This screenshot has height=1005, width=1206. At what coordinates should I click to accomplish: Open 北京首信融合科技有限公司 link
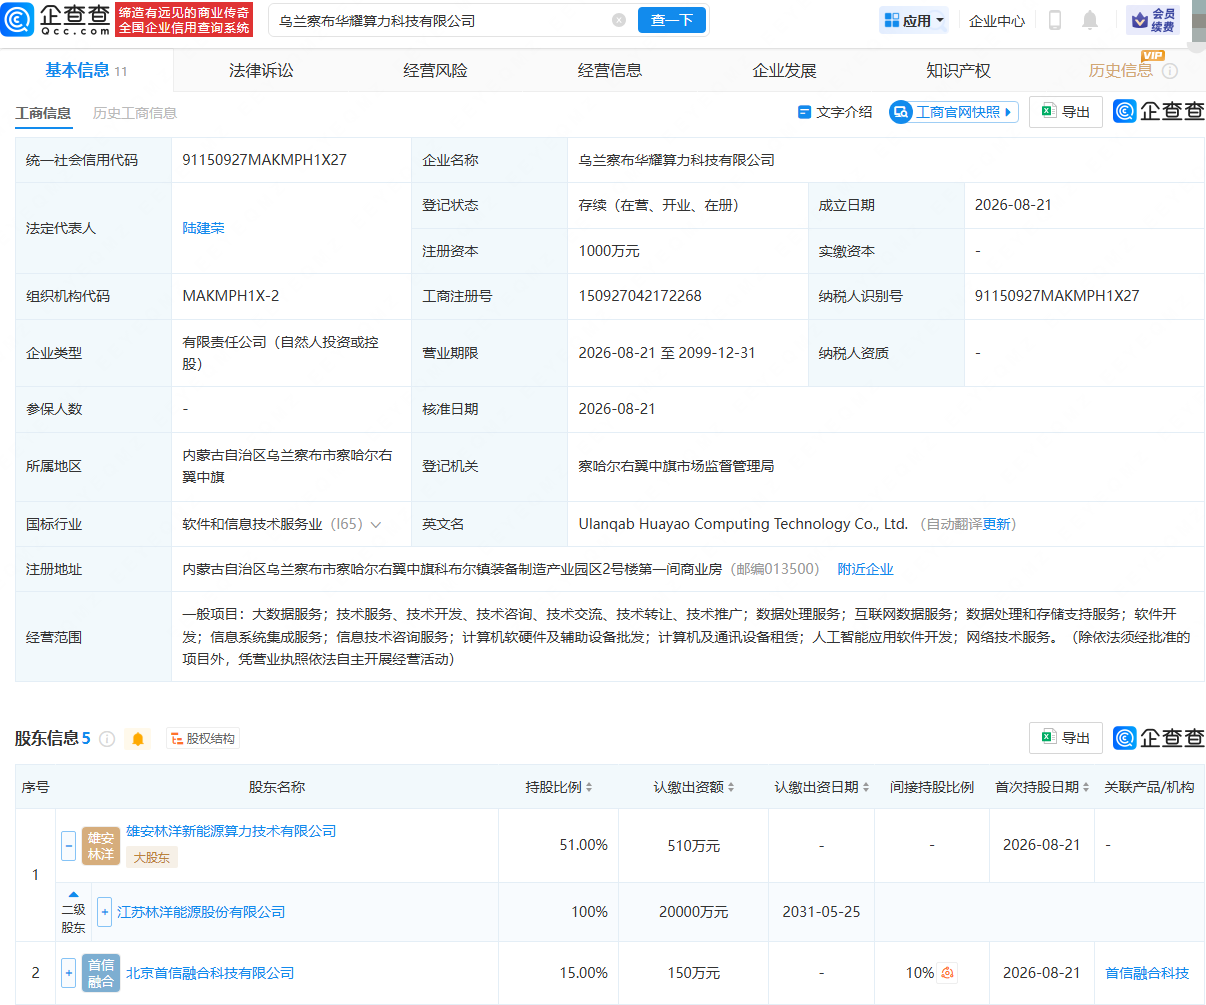coord(210,973)
